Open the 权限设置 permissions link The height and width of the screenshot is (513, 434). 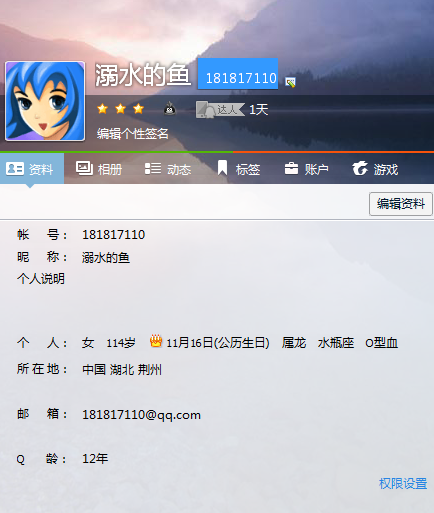point(403,483)
